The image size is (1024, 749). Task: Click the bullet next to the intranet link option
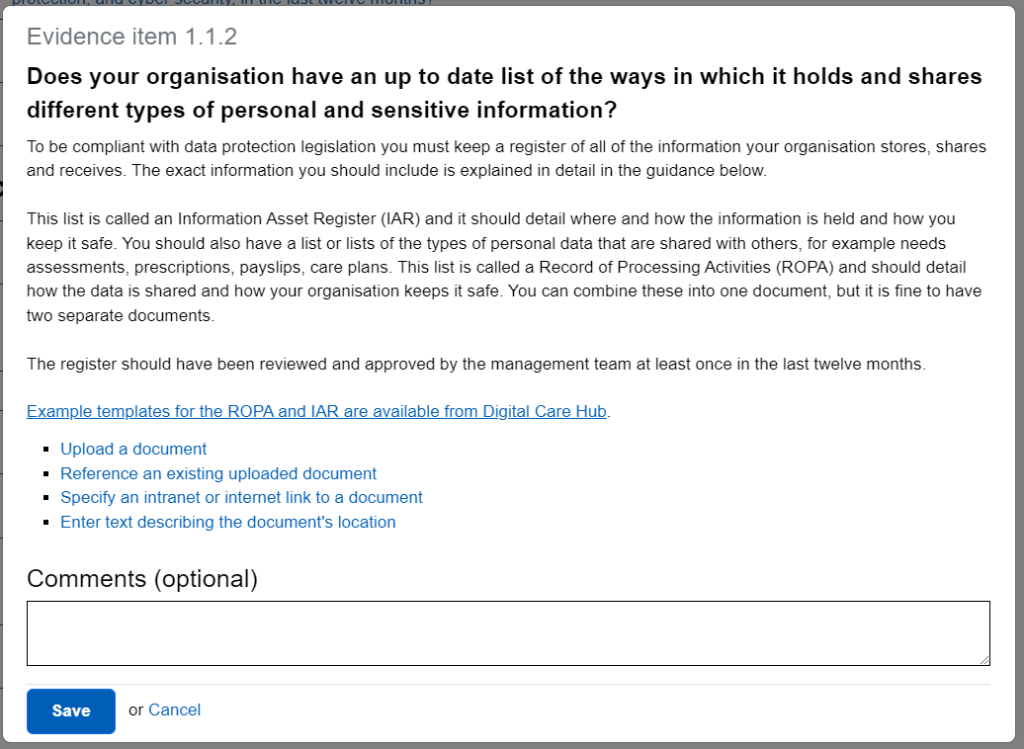point(47,497)
